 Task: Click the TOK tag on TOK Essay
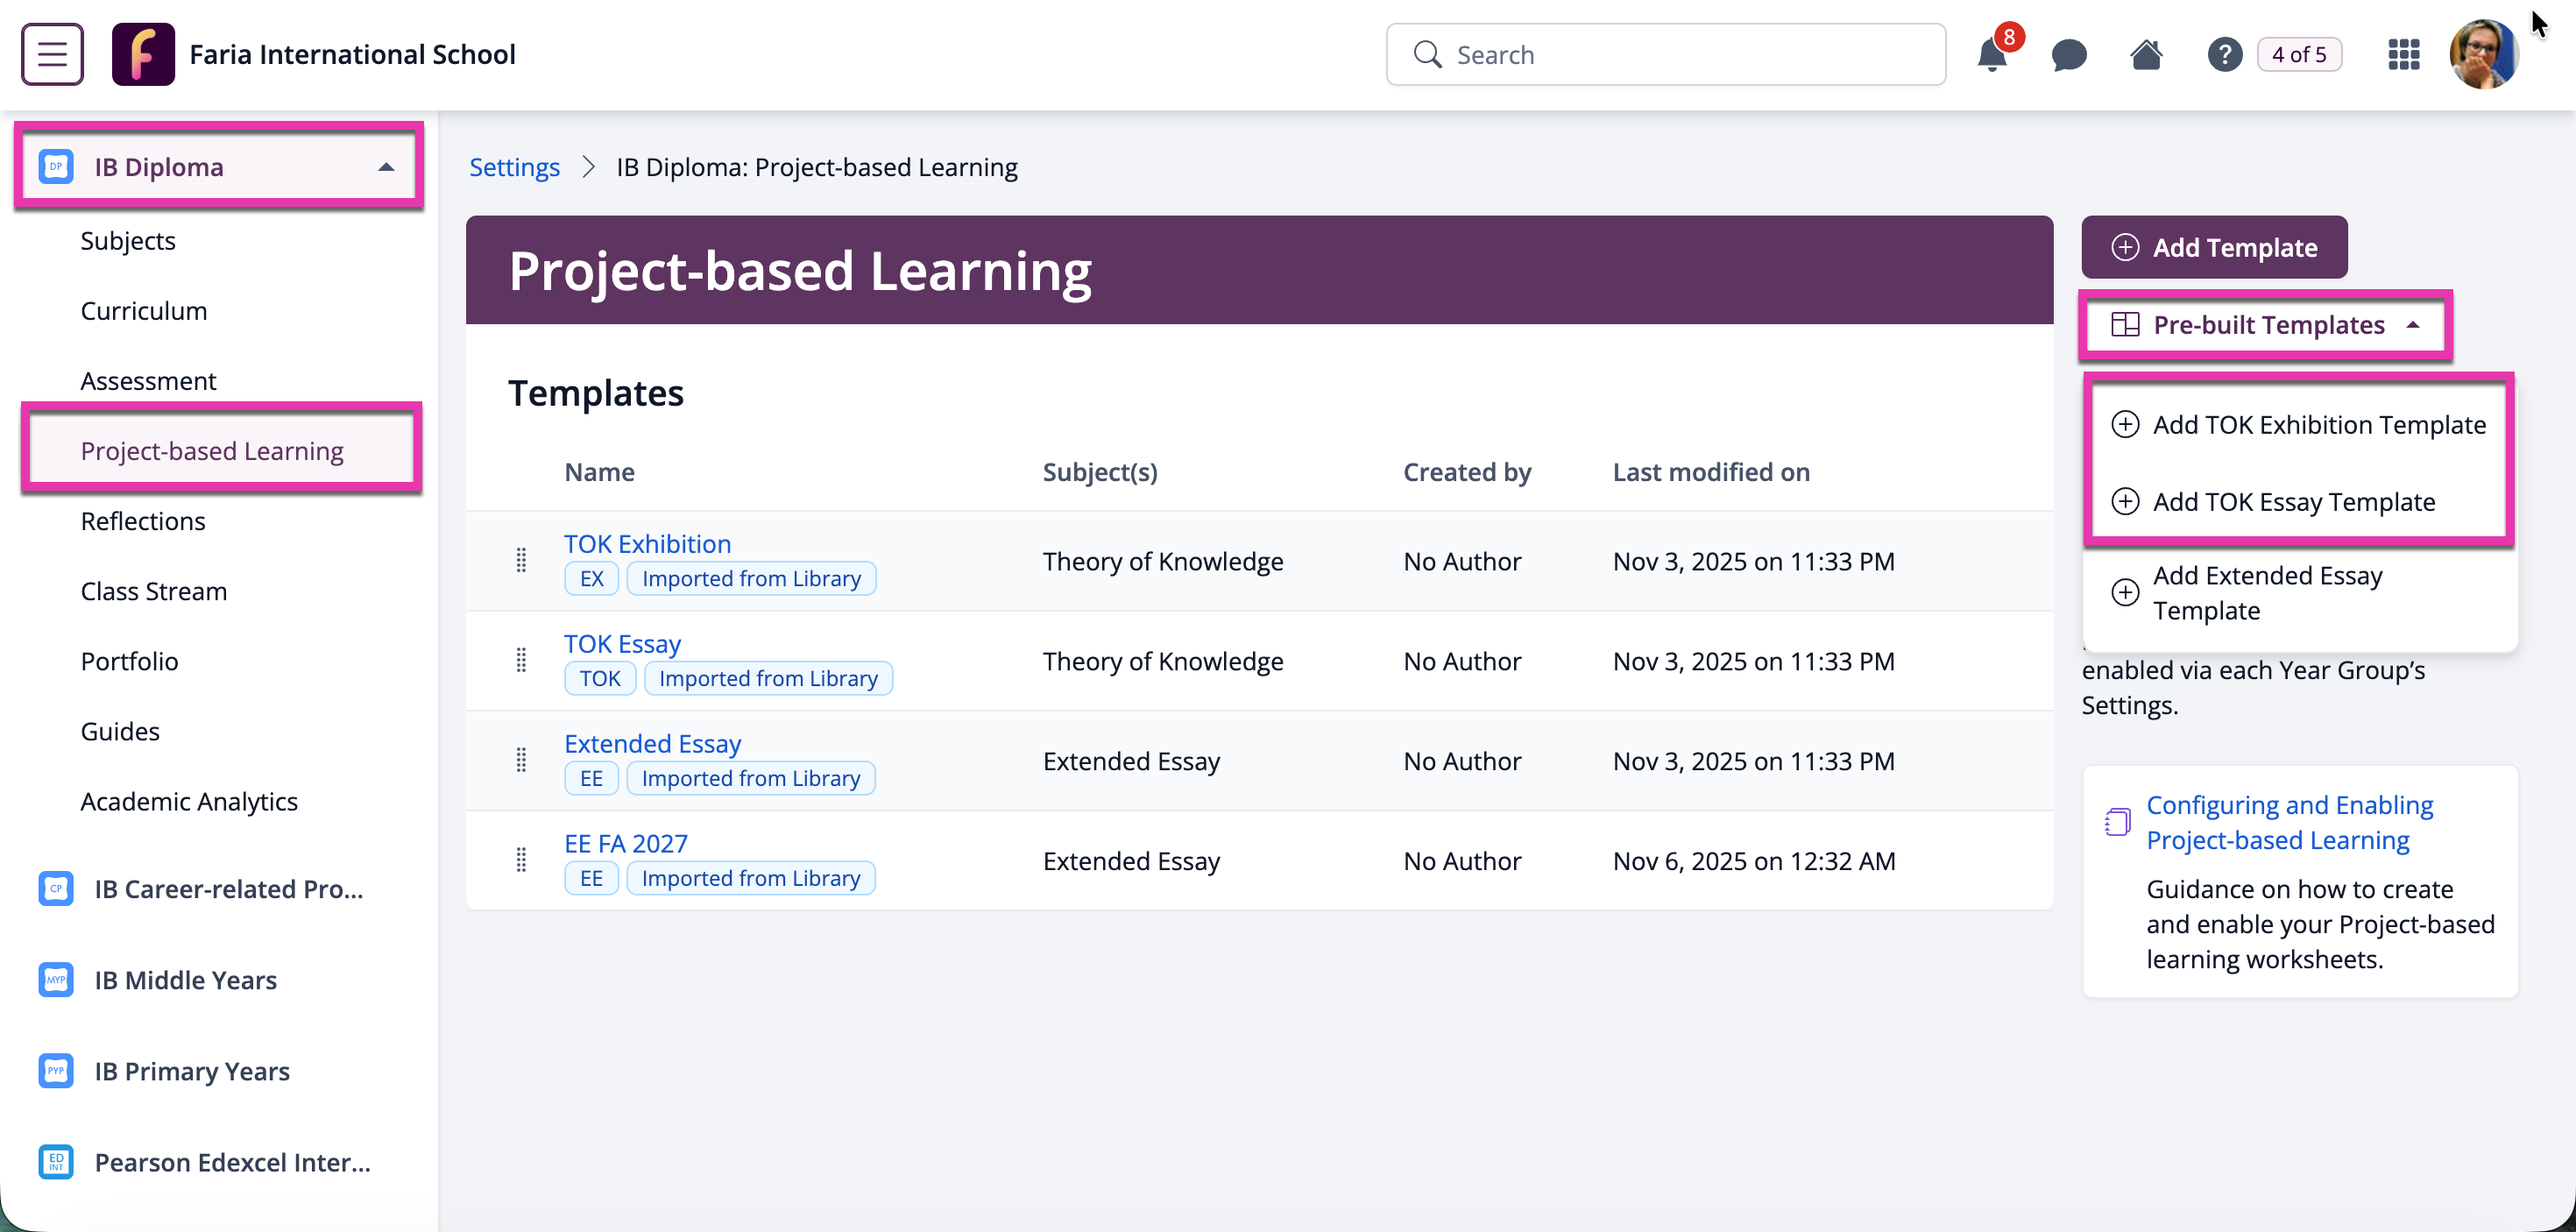coord(600,678)
